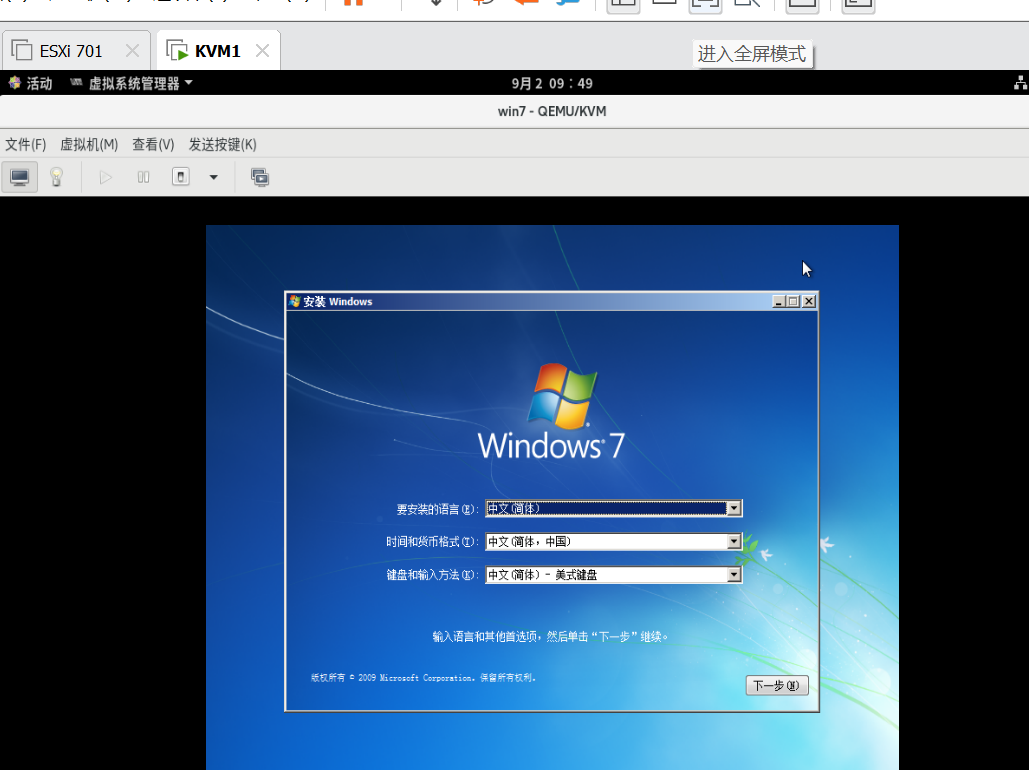Click the 下一步(N) button
The image size is (1029, 770).
pos(776,685)
